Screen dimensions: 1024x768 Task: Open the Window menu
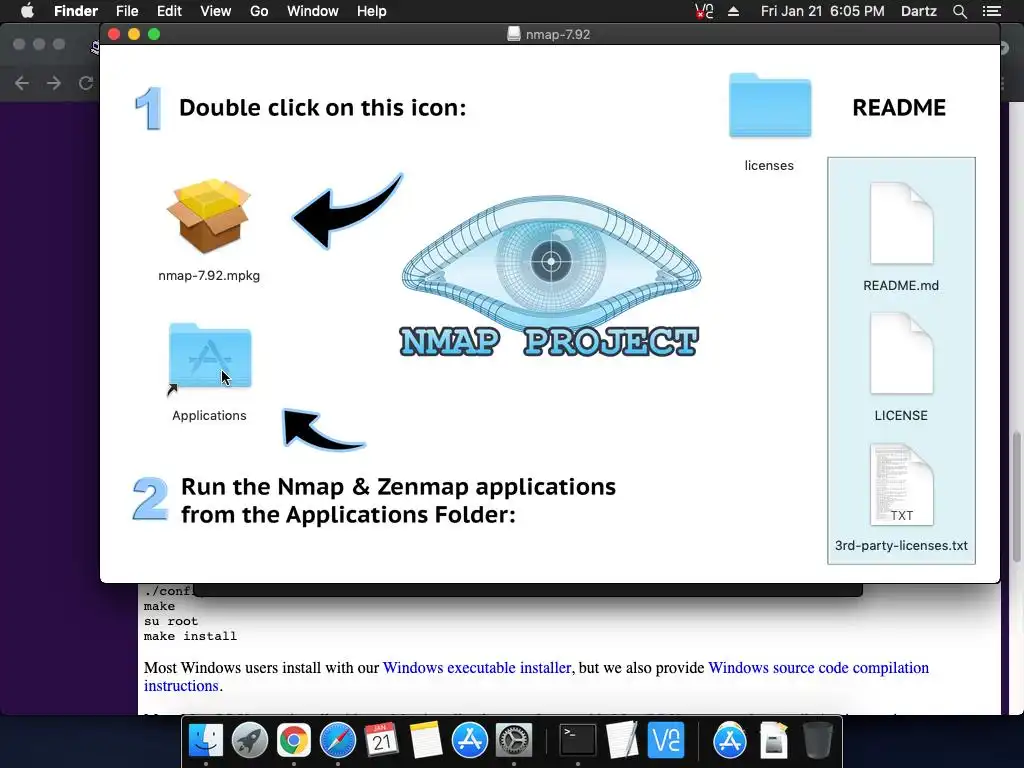(x=313, y=11)
